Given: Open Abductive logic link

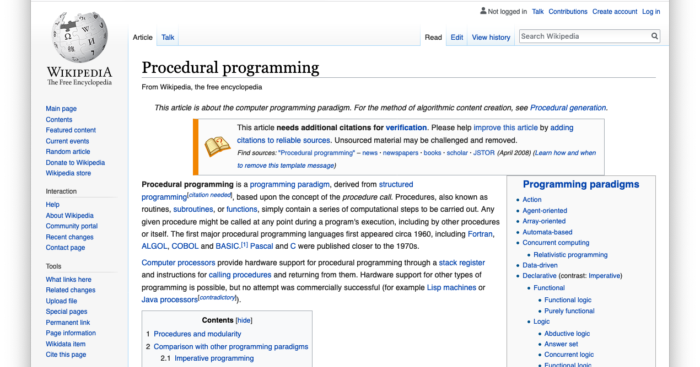Looking at the screenshot, I should click(567, 334).
